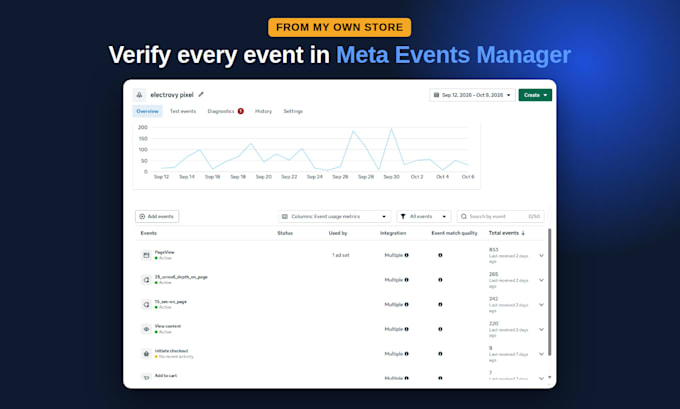Click the Initiate checkout event name
The width and height of the screenshot is (680, 409).
click(171, 351)
